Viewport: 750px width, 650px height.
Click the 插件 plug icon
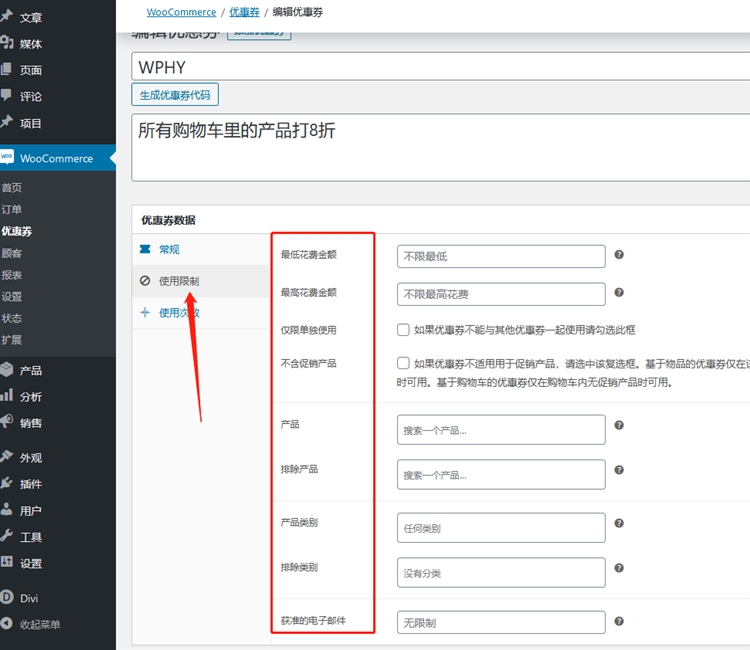click(x=7, y=483)
